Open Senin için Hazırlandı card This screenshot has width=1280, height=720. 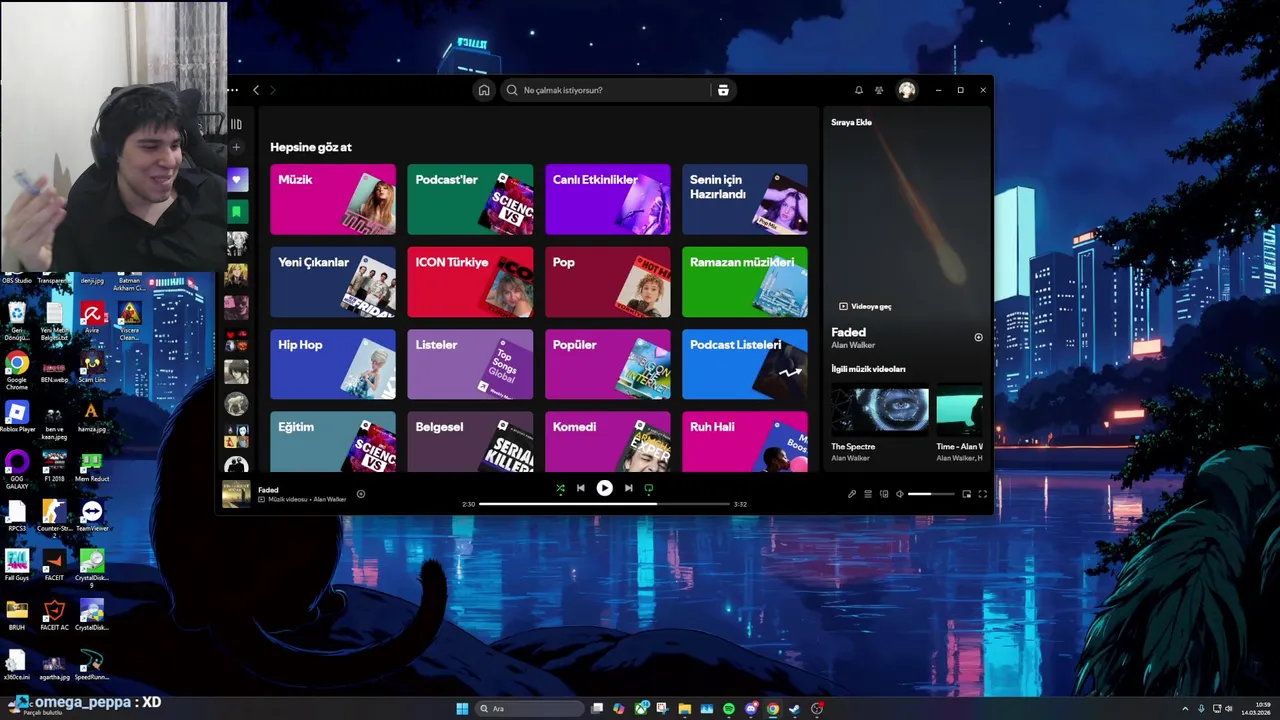point(745,199)
